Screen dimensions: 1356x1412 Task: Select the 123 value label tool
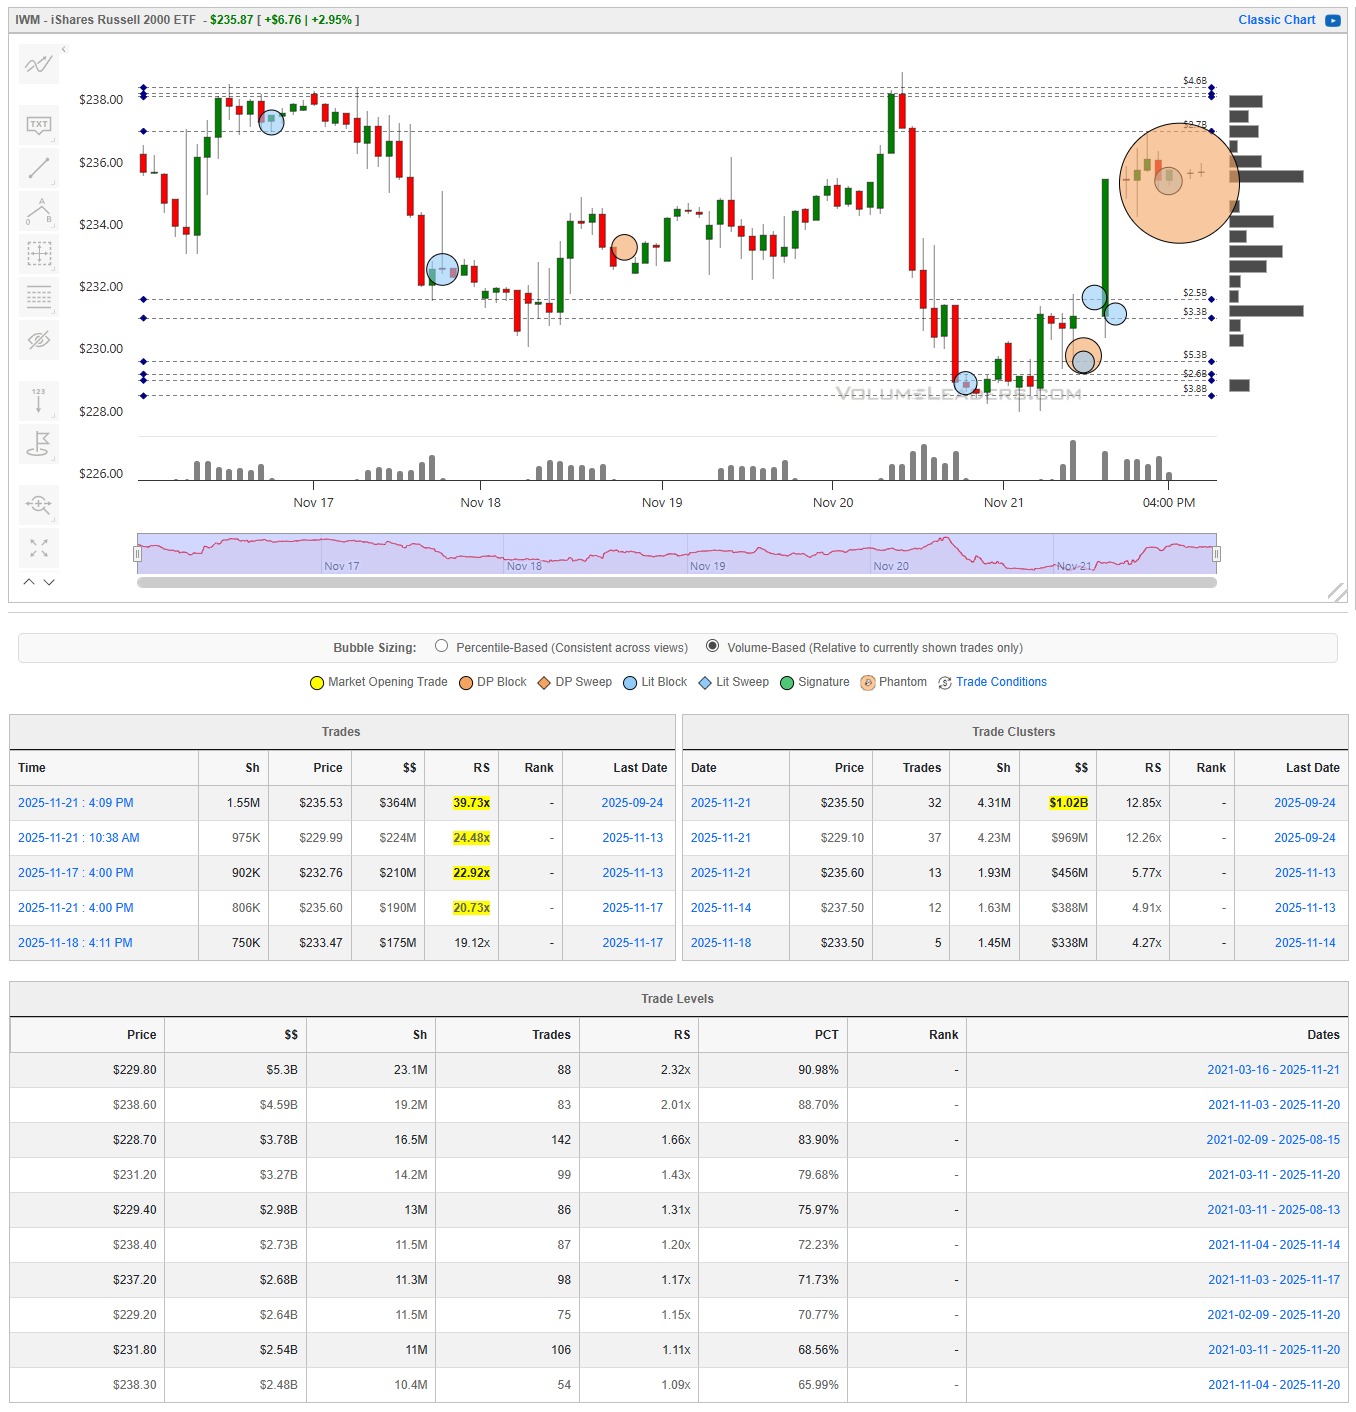(39, 400)
